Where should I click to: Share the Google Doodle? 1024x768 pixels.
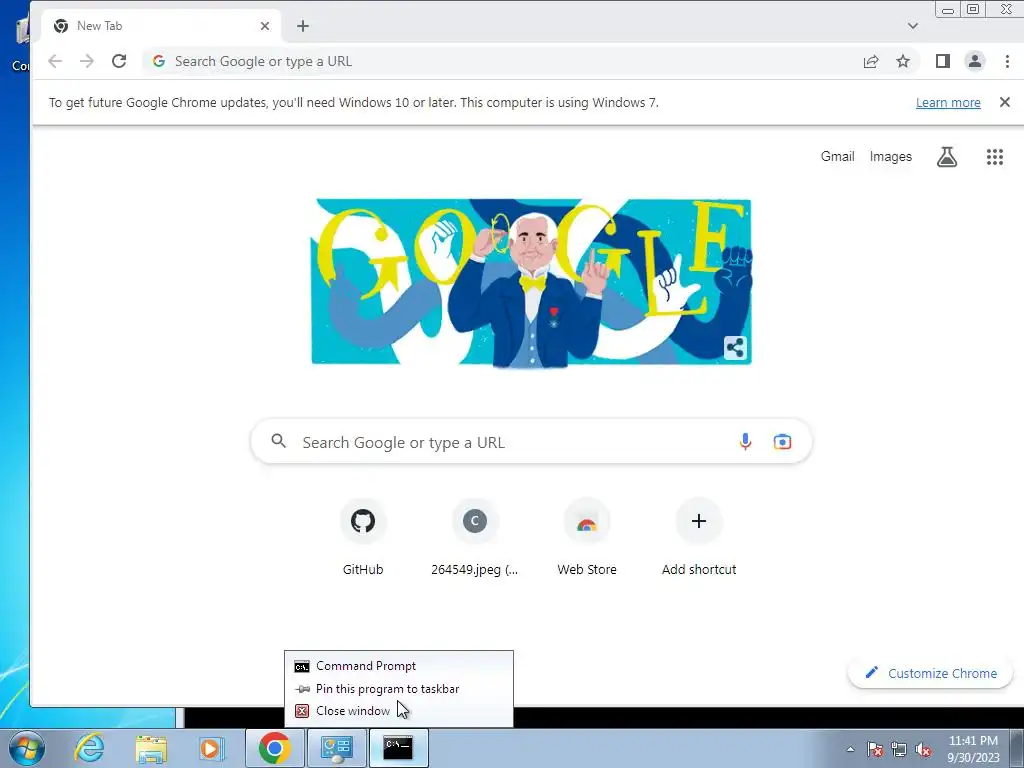(x=735, y=347)
